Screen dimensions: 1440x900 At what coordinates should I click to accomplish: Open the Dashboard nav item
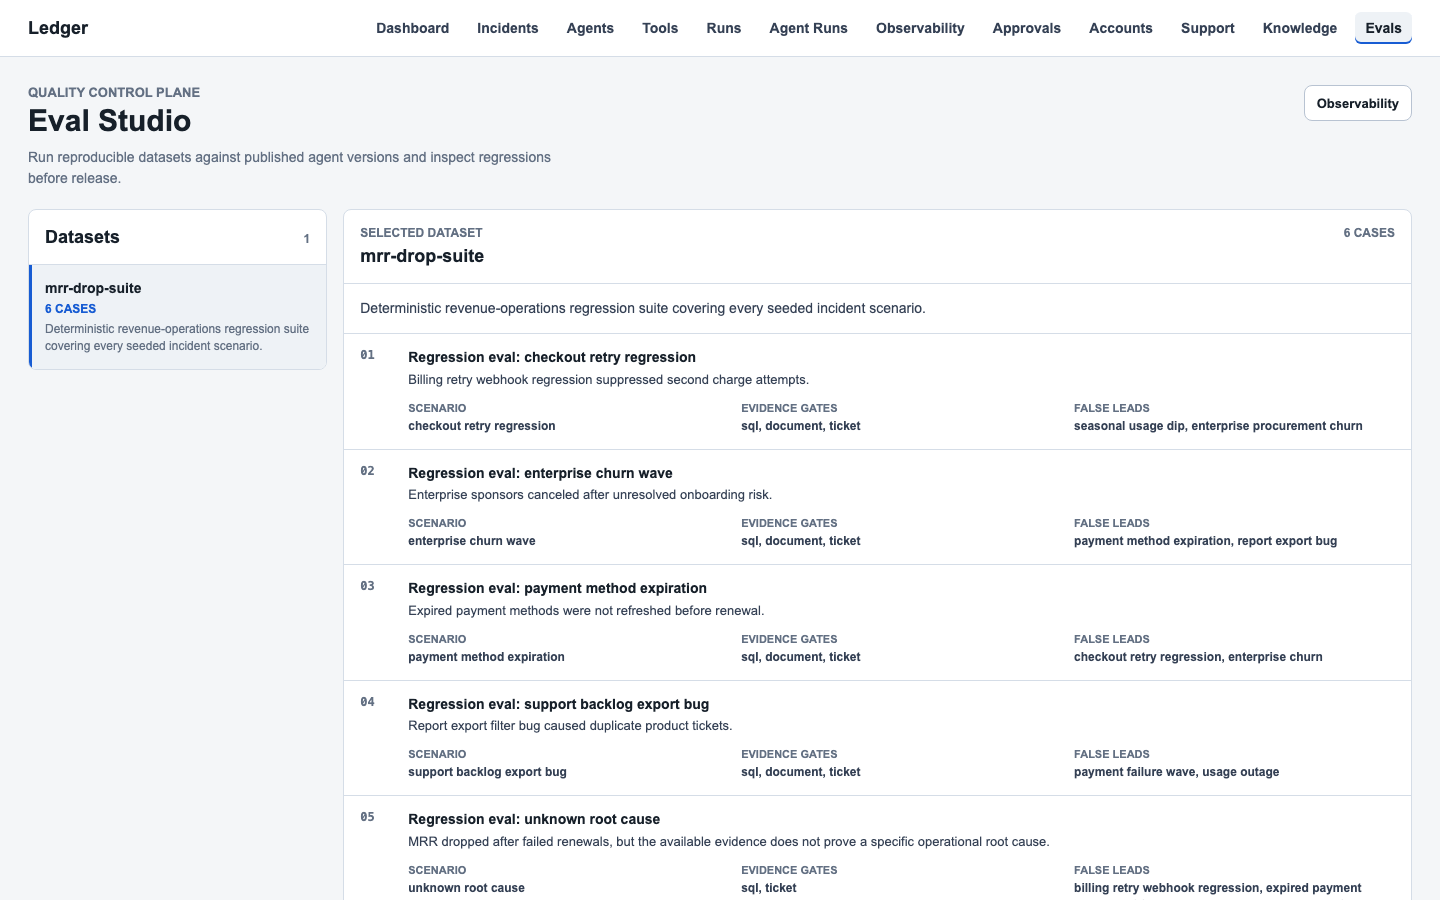(x=412, y=28)
